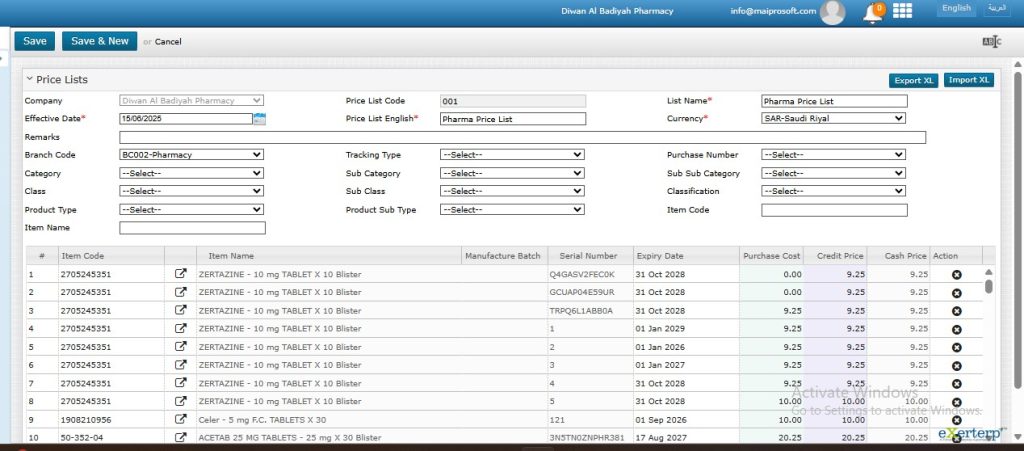Image resolution: width=1024 pixels, height=451 pixels.
Task: Open the Effective Date calendar picker
Action: point(259,119)
